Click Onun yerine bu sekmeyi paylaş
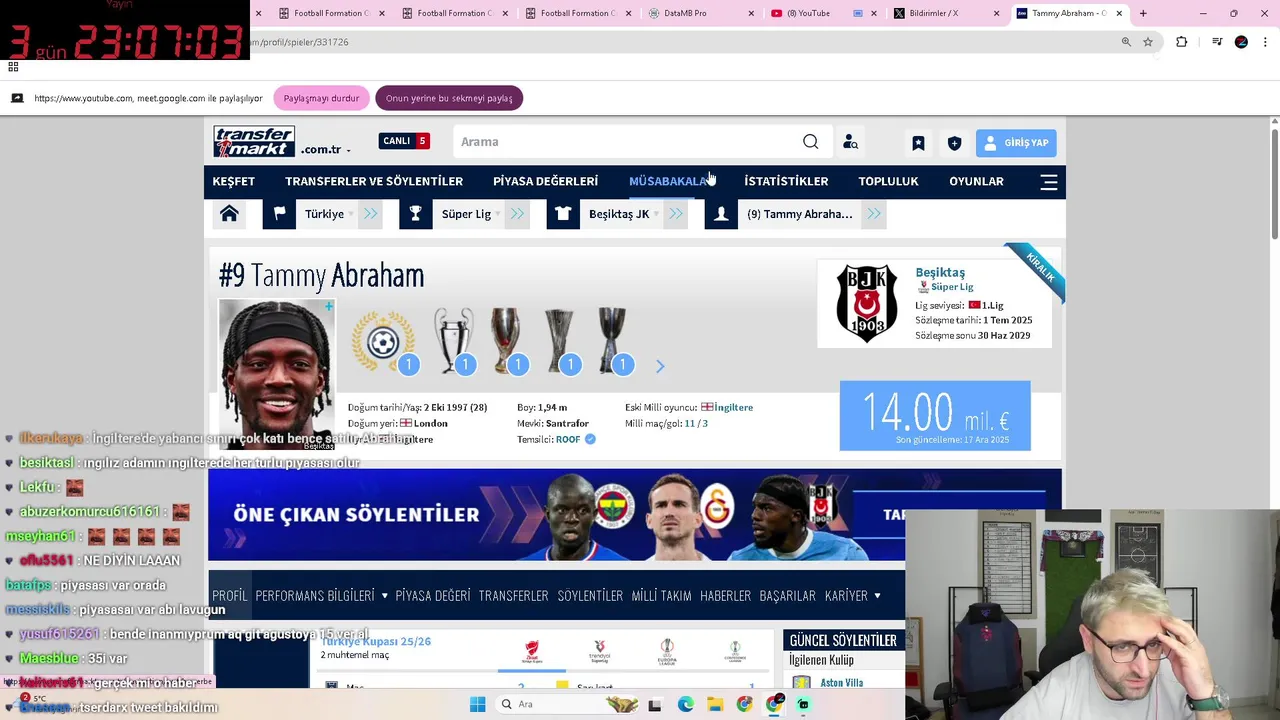 point(449,98)
